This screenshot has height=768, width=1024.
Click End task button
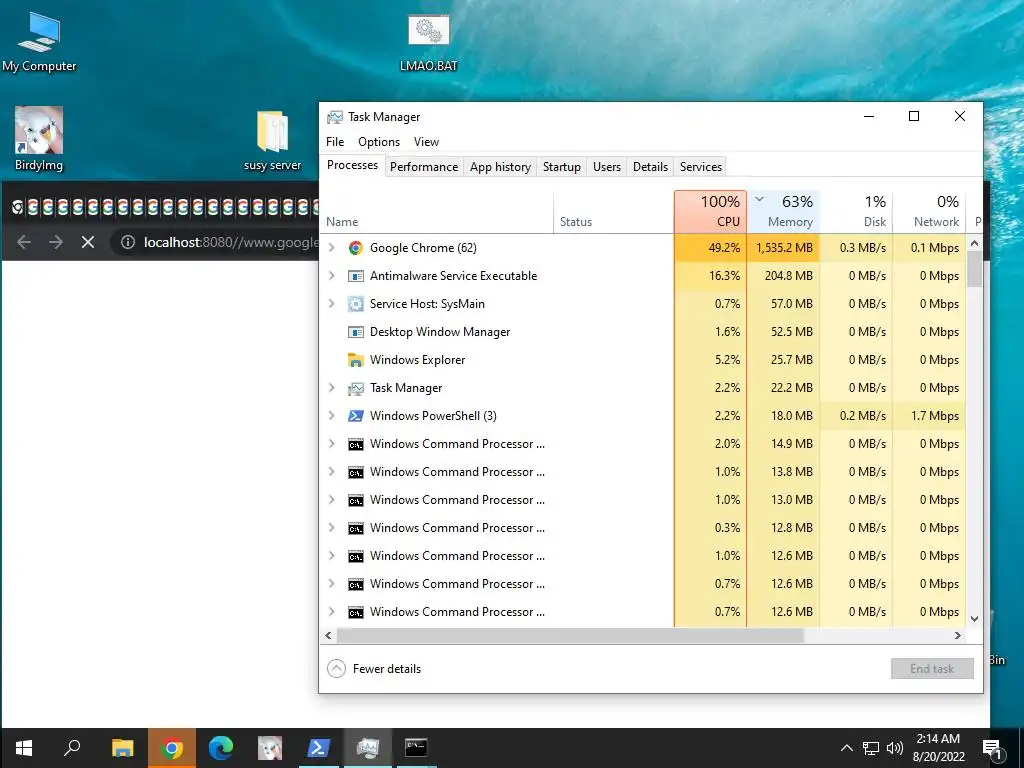pos(932,669)
